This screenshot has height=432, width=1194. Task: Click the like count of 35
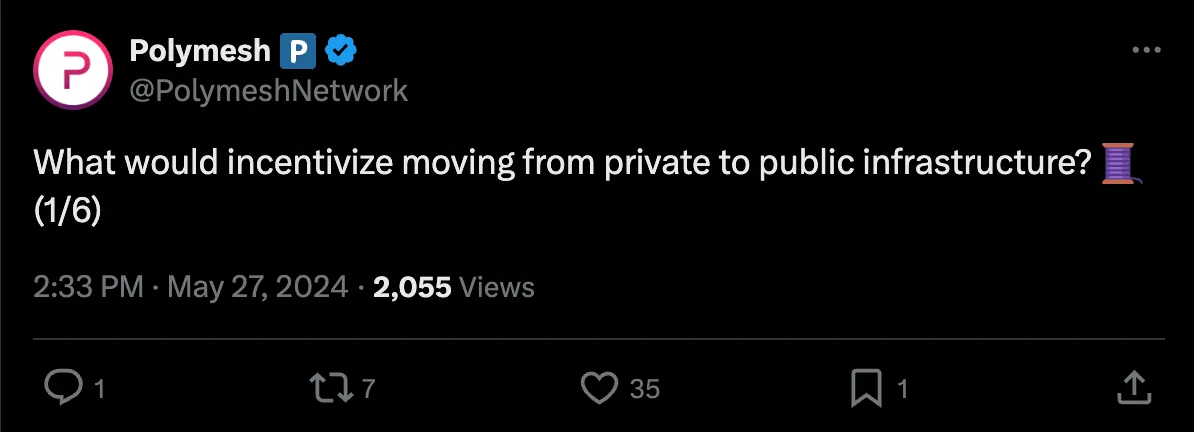click(645, 389)
